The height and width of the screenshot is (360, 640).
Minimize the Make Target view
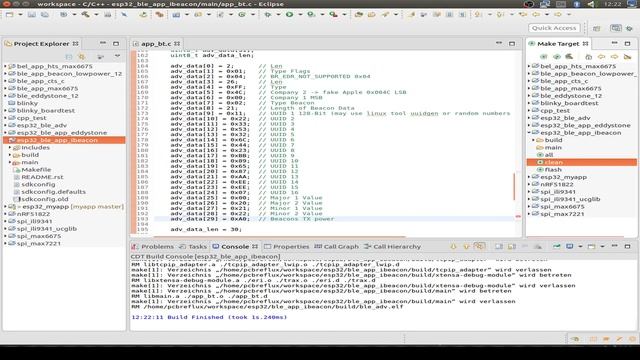[x=614, y=43]
